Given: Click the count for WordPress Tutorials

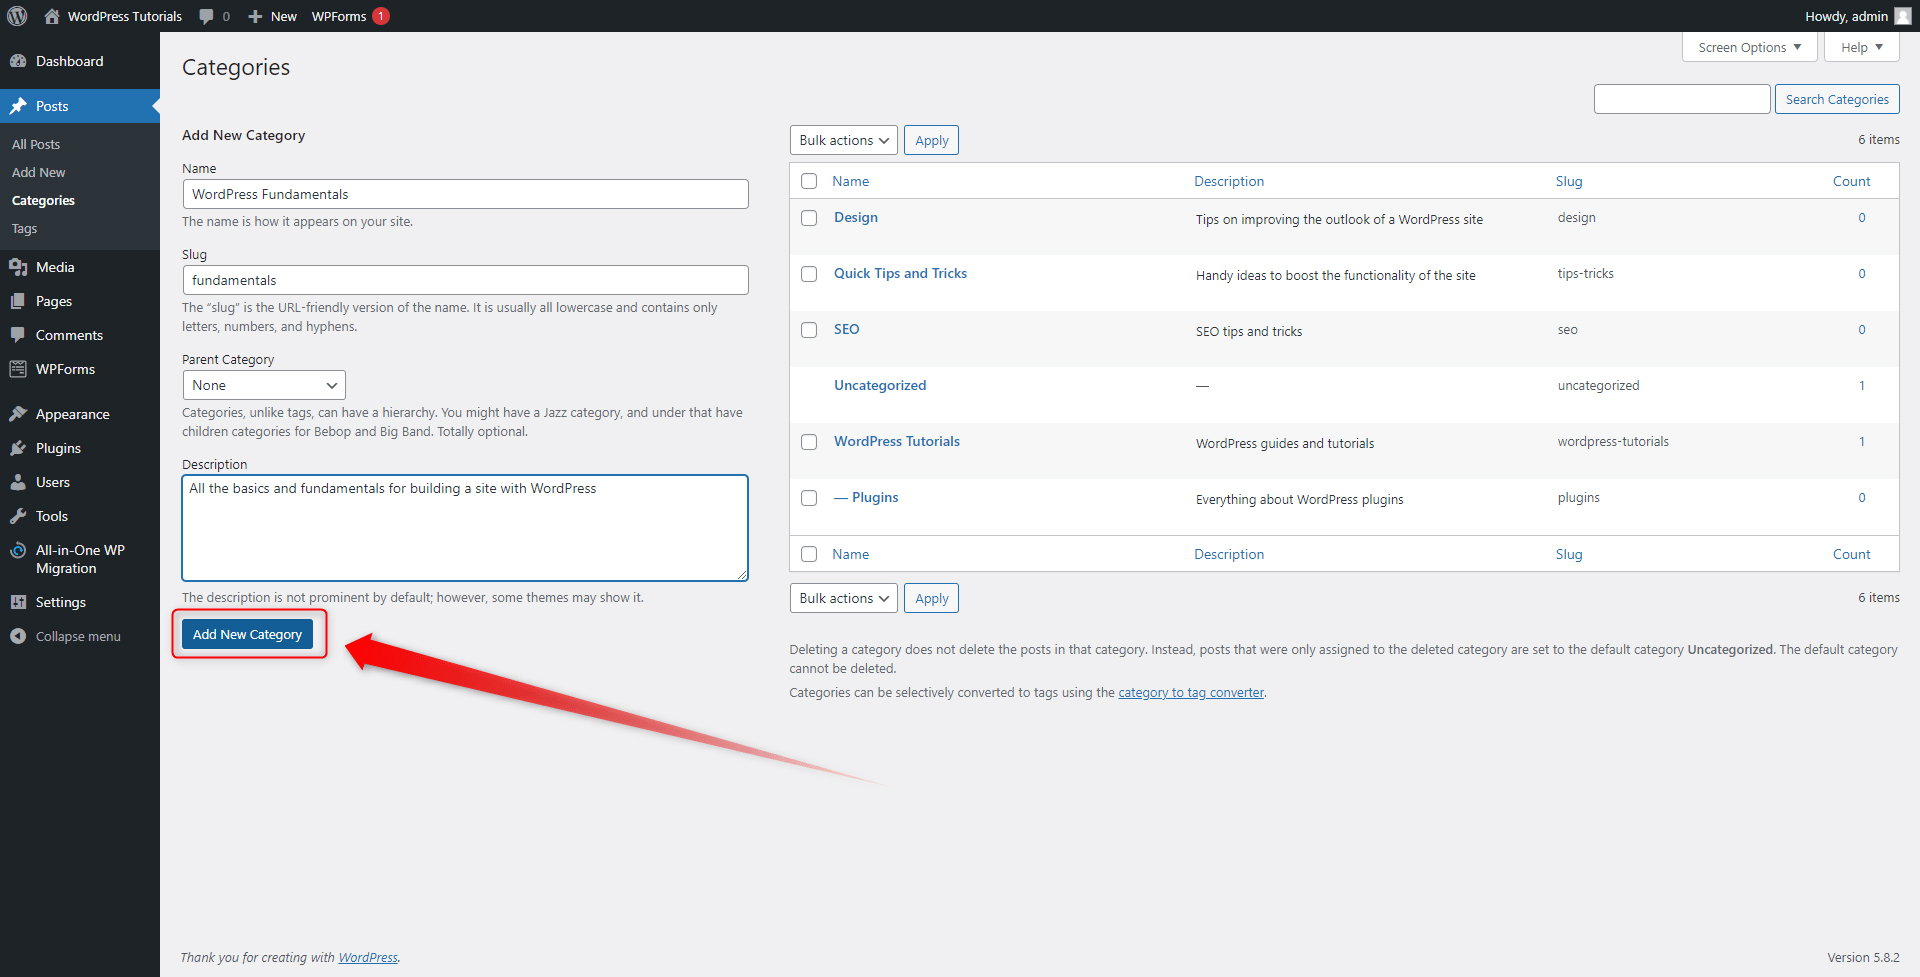Looking at the screenshot, I should click(1861, 441).
